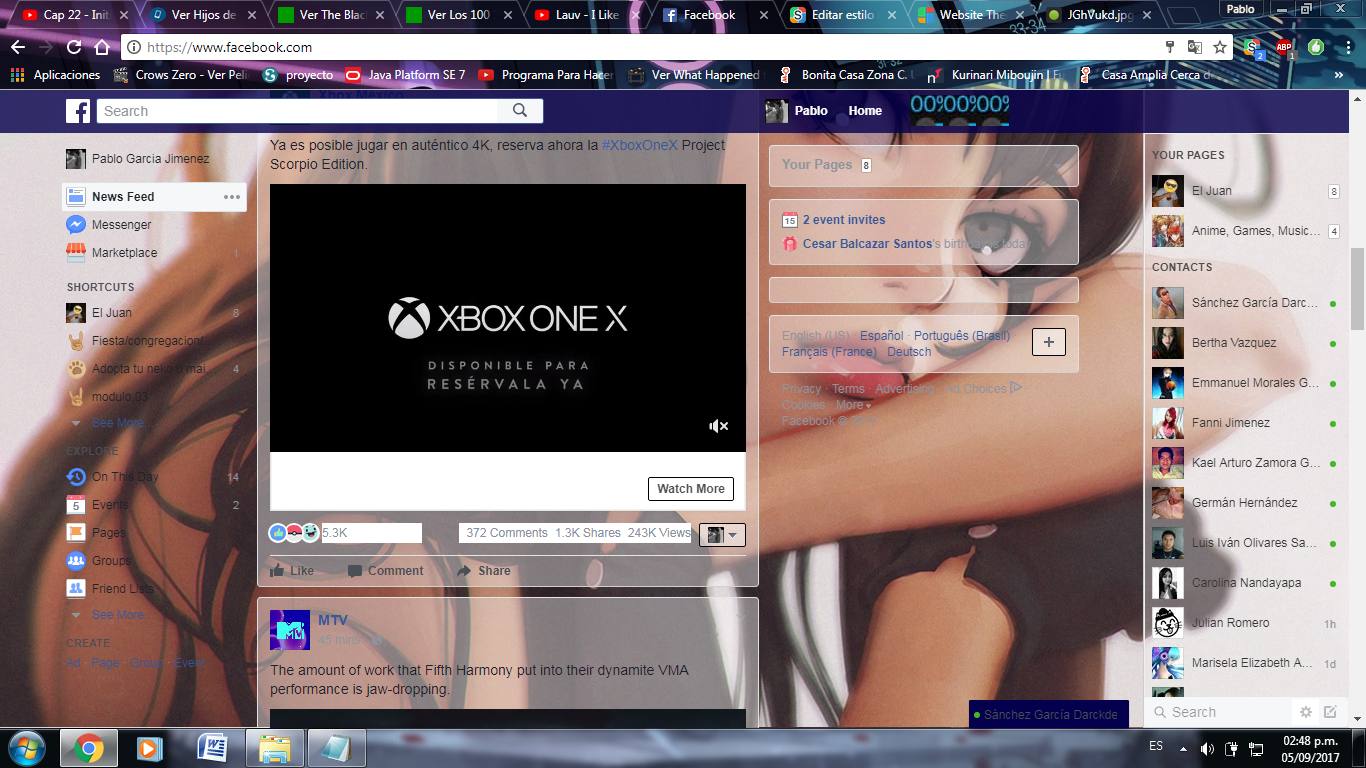Go to the browser home page
Viewport: 1366px width, 768px height.
tap(102, 47)
